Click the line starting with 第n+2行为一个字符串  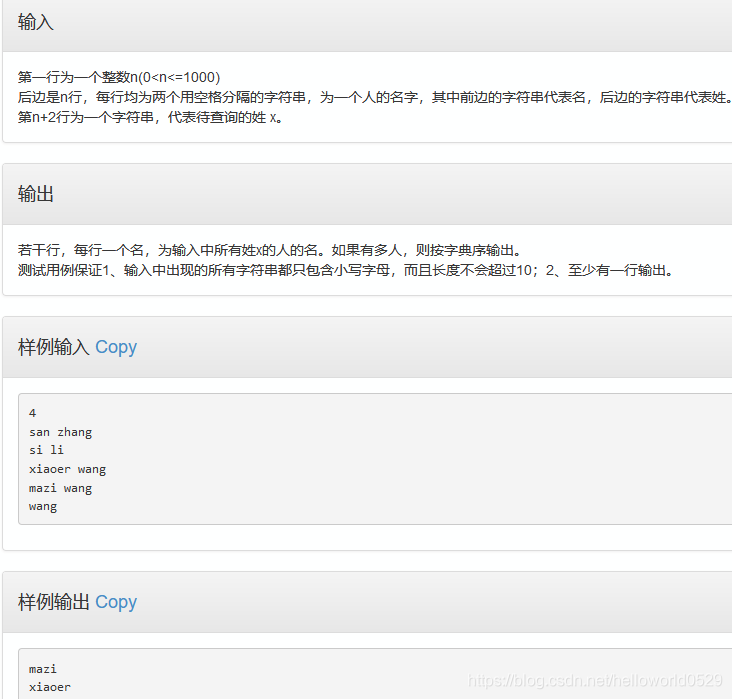(150, 117)
